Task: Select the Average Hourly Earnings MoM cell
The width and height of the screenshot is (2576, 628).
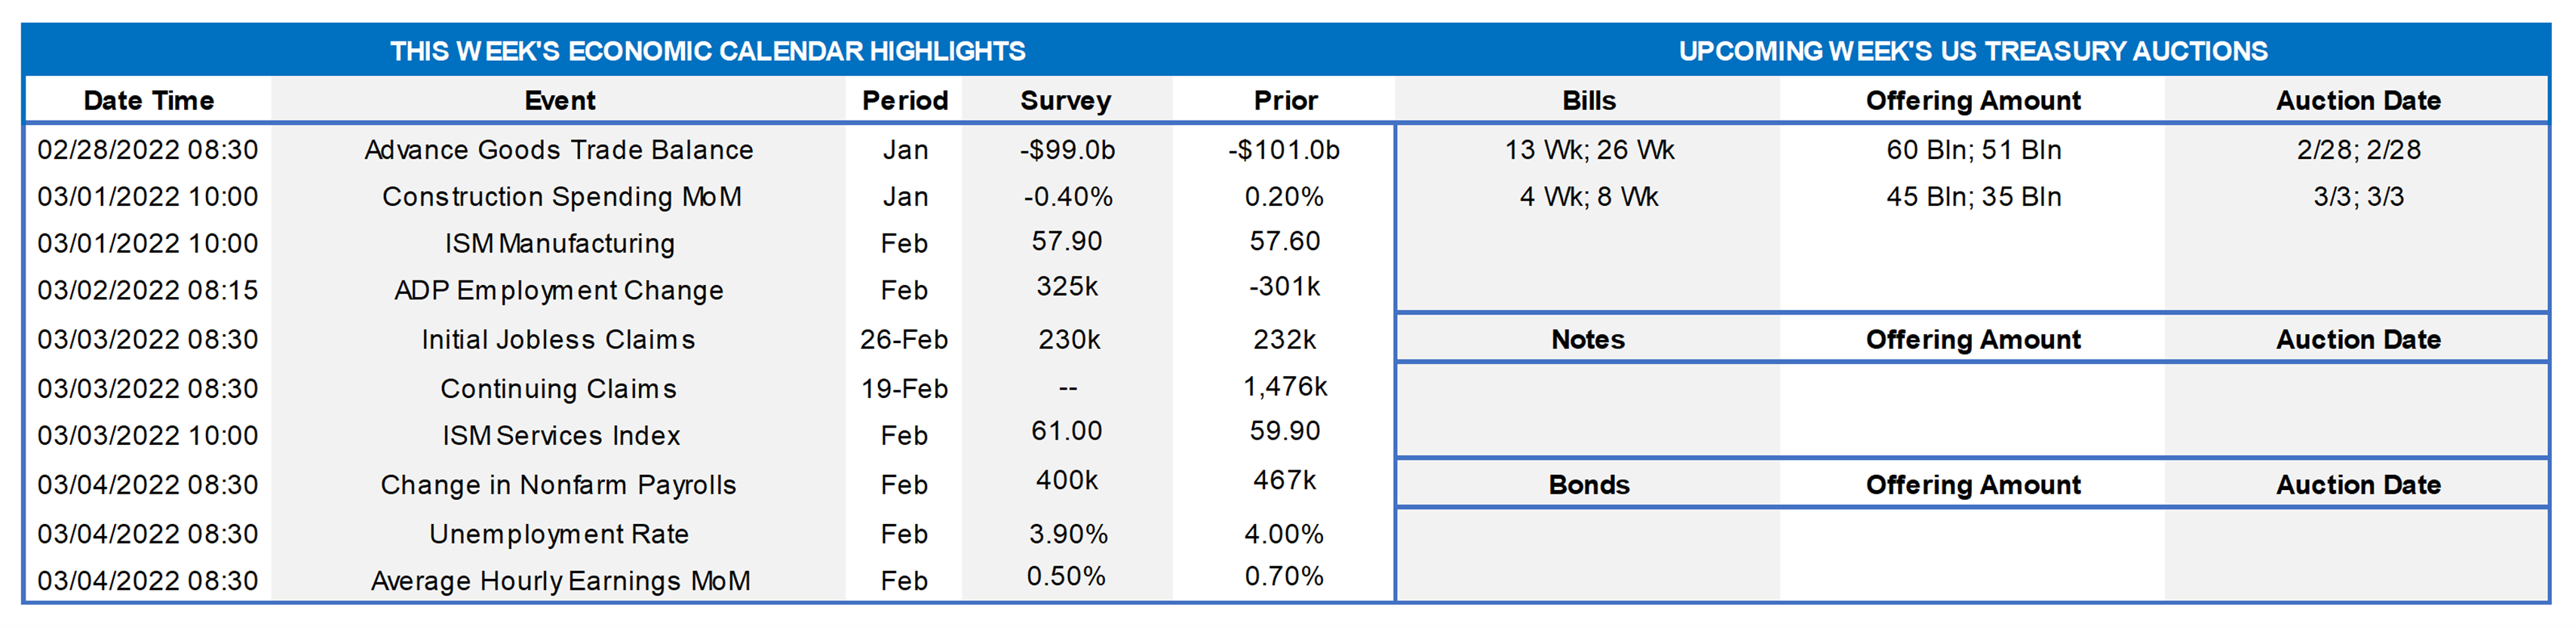Action: [560, 581]
